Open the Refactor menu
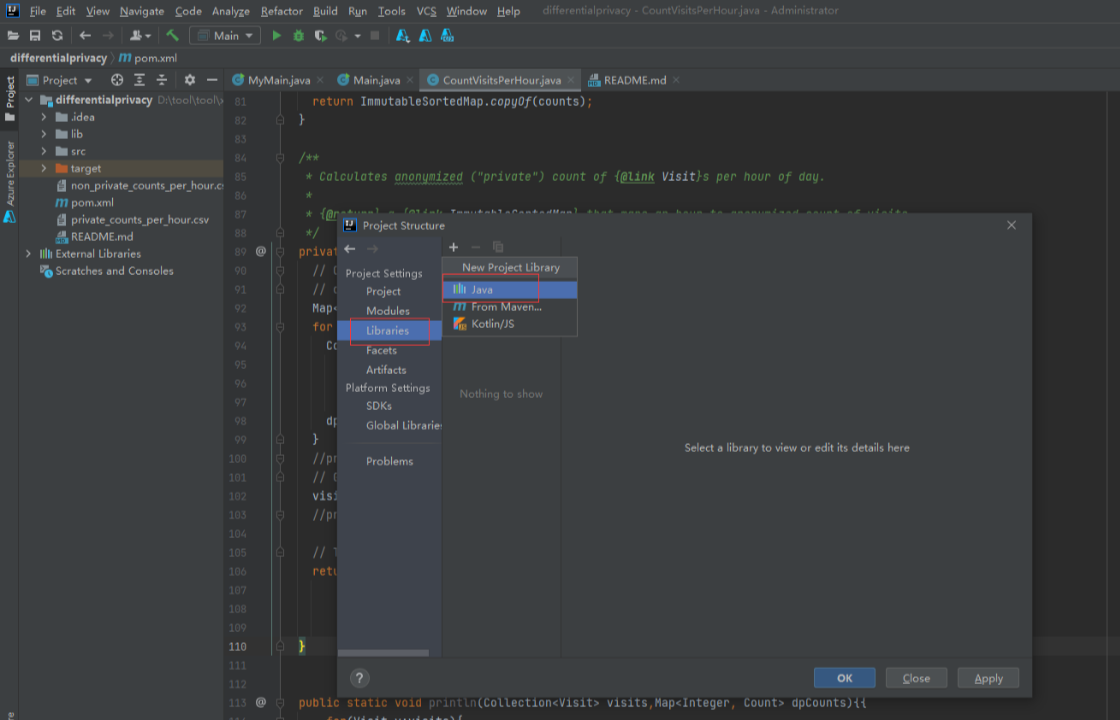 pos(281,11)
